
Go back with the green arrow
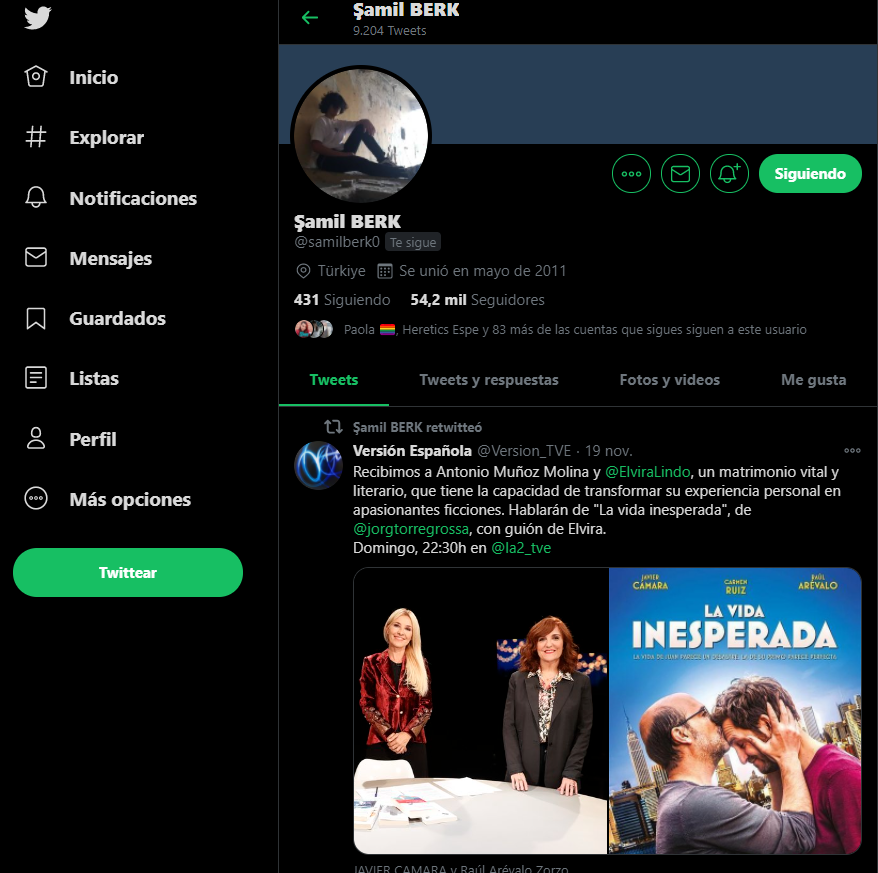click(x=310, y=17)
